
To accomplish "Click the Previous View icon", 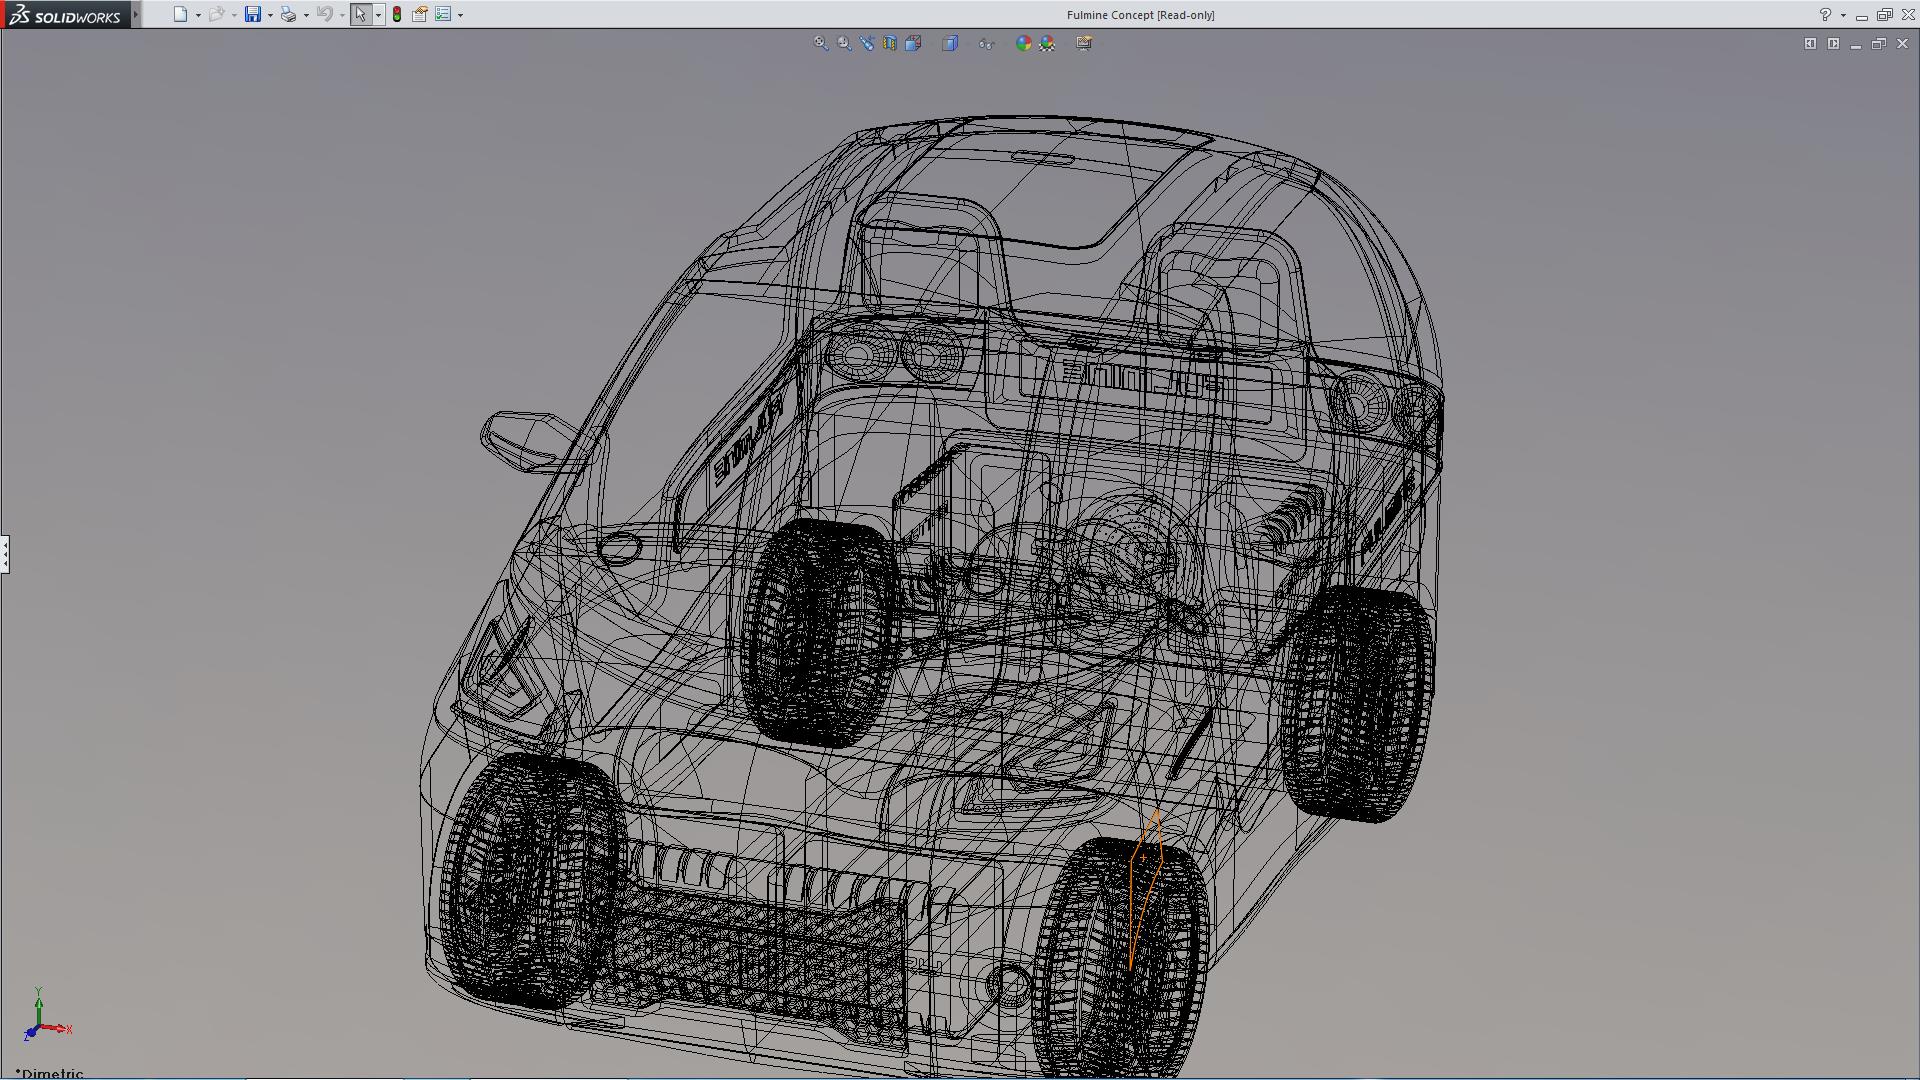I will tap(867, 43).
